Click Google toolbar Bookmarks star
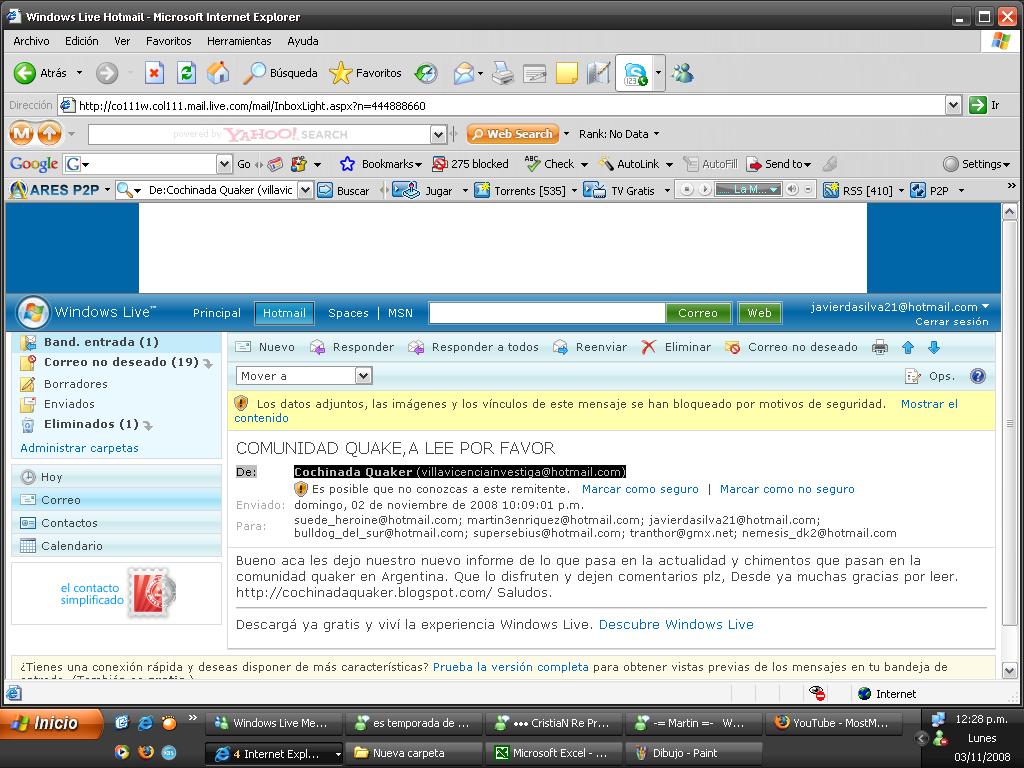This screenshot has height=768, width=1024. (x=380, y=164)
